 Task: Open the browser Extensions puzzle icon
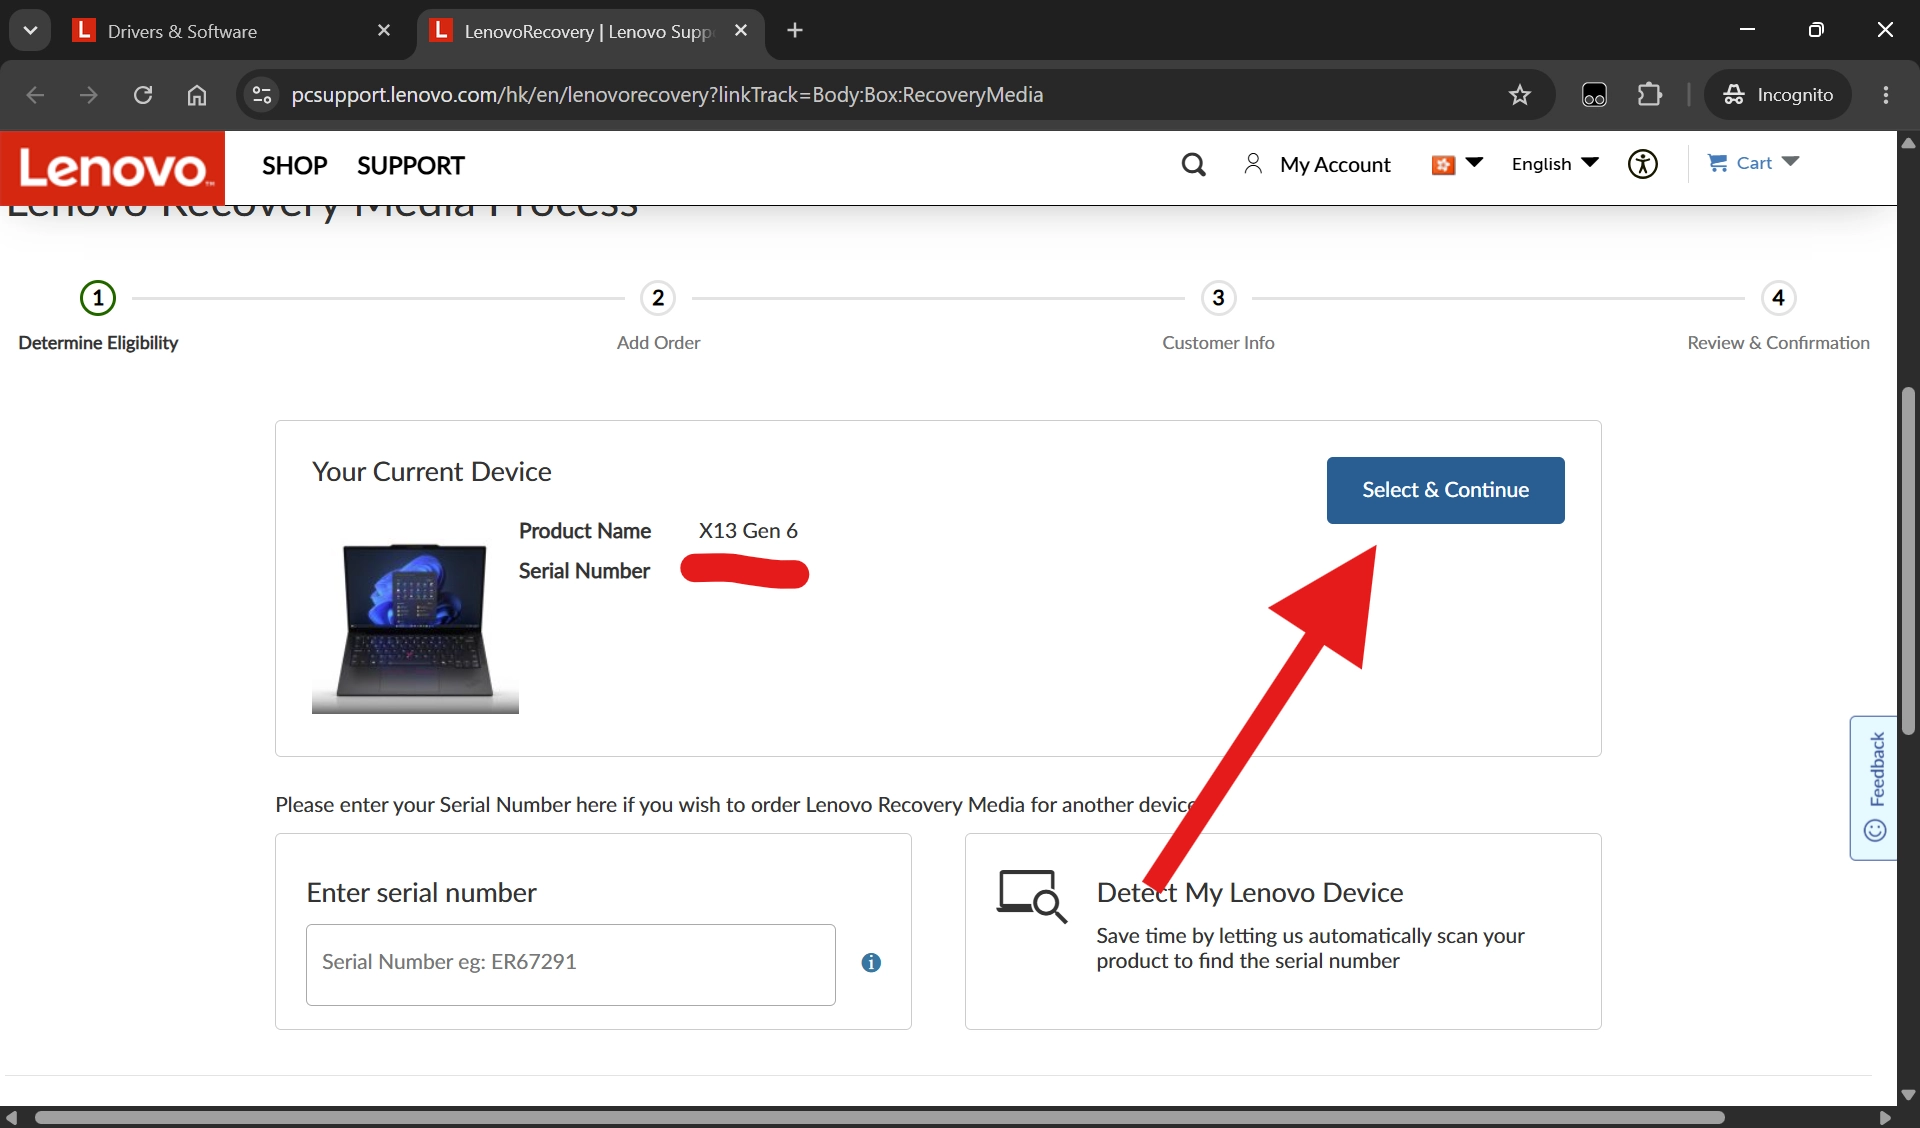(1650, 95)
